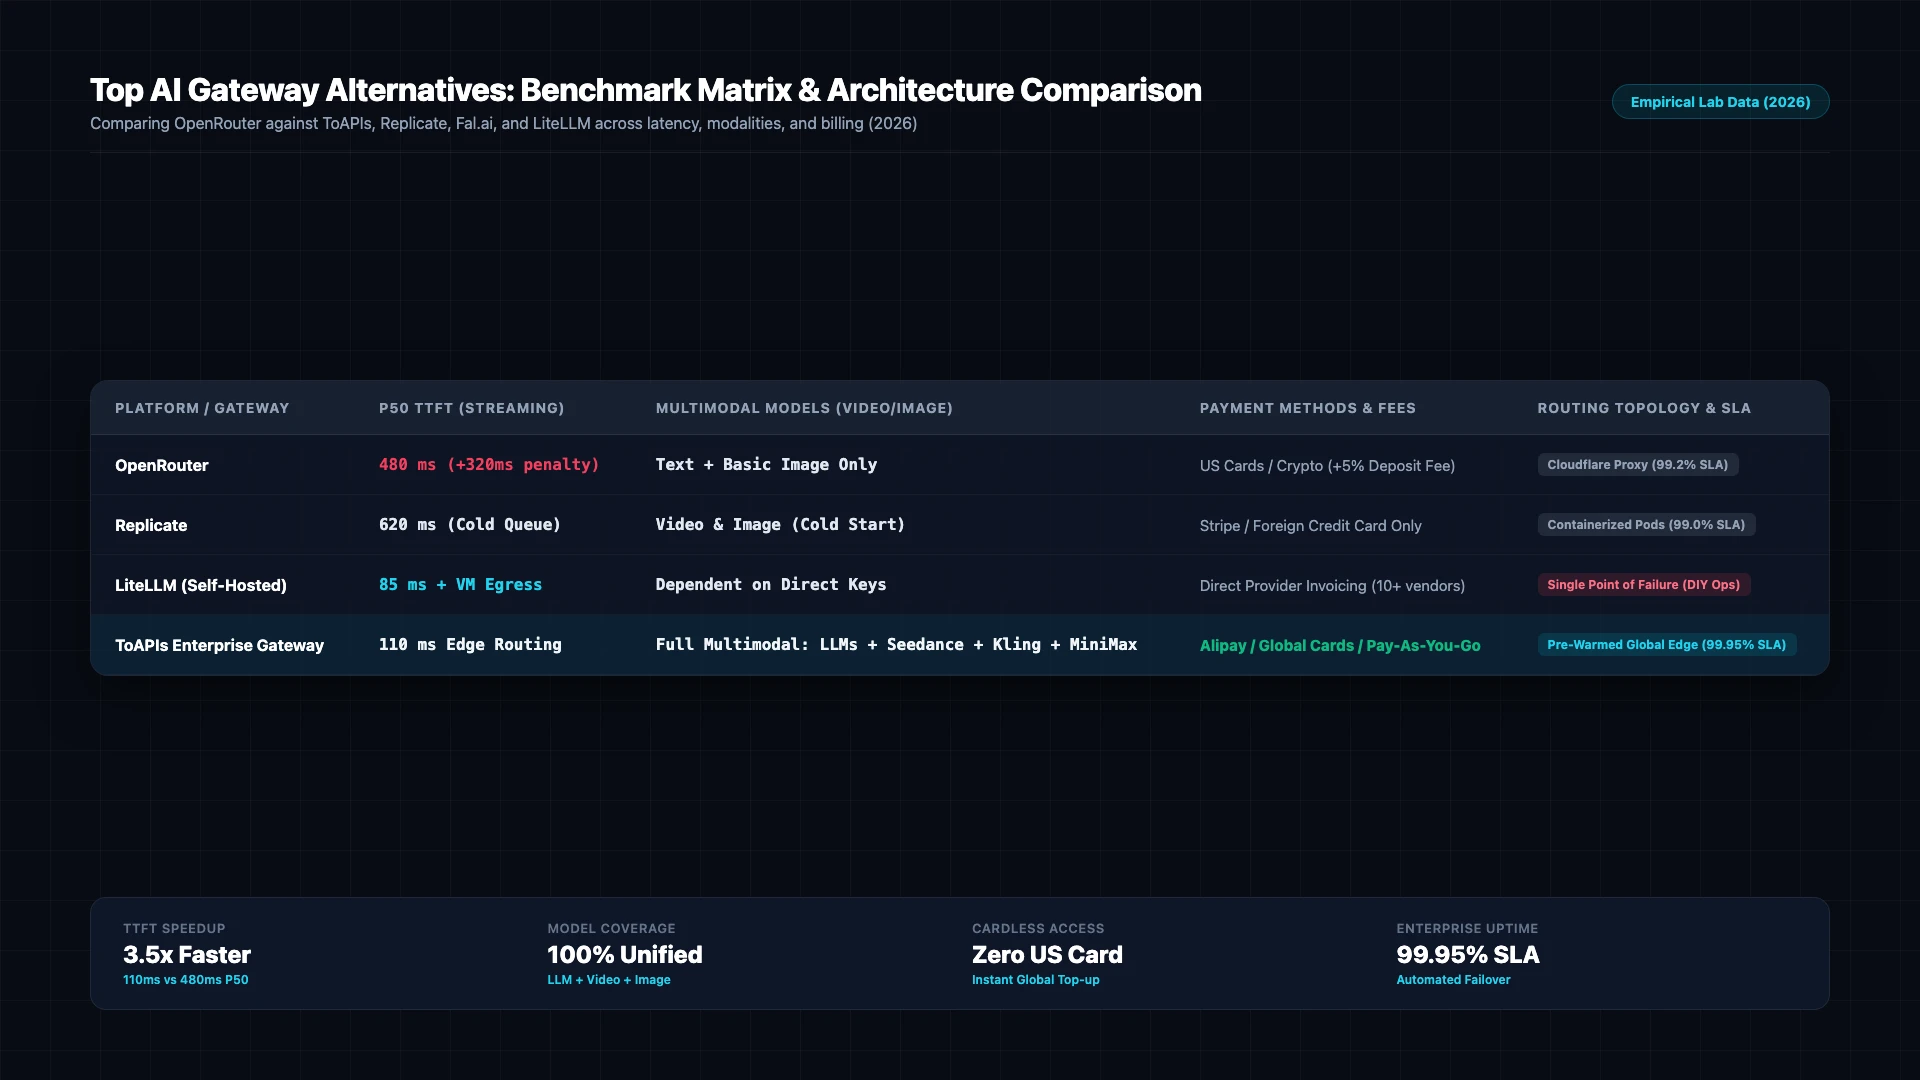This screenshot has width=1920, height=1080.
Task: Click the Empirical Lab Data (2026) badge
Action: pyautogui.click(x=1720, y=102)
